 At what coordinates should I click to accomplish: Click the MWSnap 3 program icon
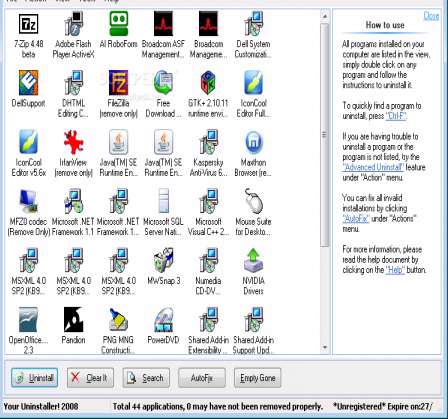(163, 260)
